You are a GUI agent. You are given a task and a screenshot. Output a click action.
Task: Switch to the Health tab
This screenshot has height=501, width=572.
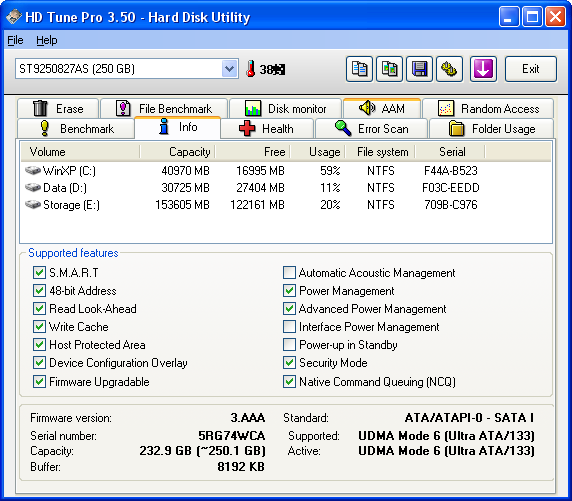click(267, 128)
